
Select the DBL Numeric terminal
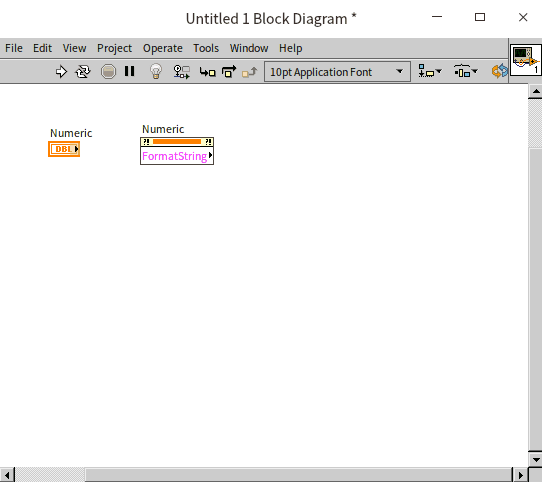[x=64, y=149]
